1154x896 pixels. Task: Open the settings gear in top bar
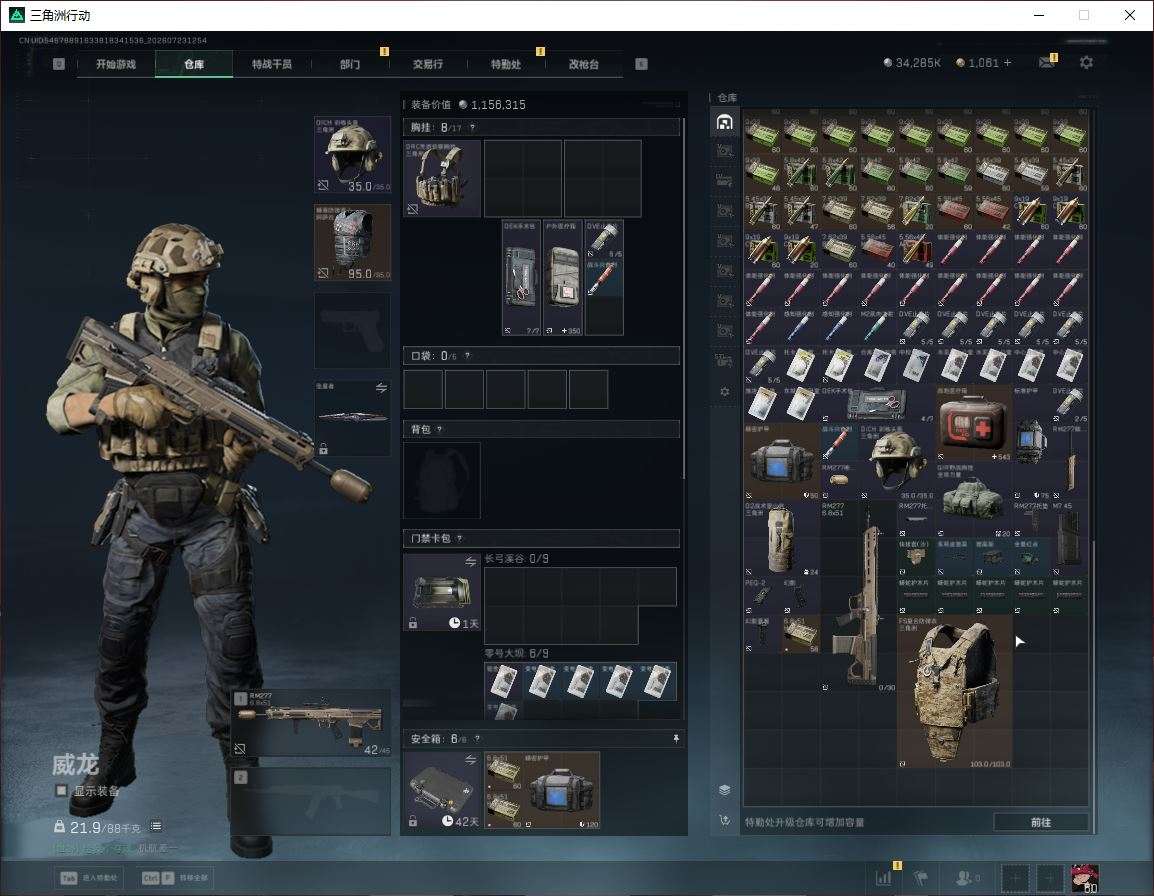click(x=1086, y=63)
